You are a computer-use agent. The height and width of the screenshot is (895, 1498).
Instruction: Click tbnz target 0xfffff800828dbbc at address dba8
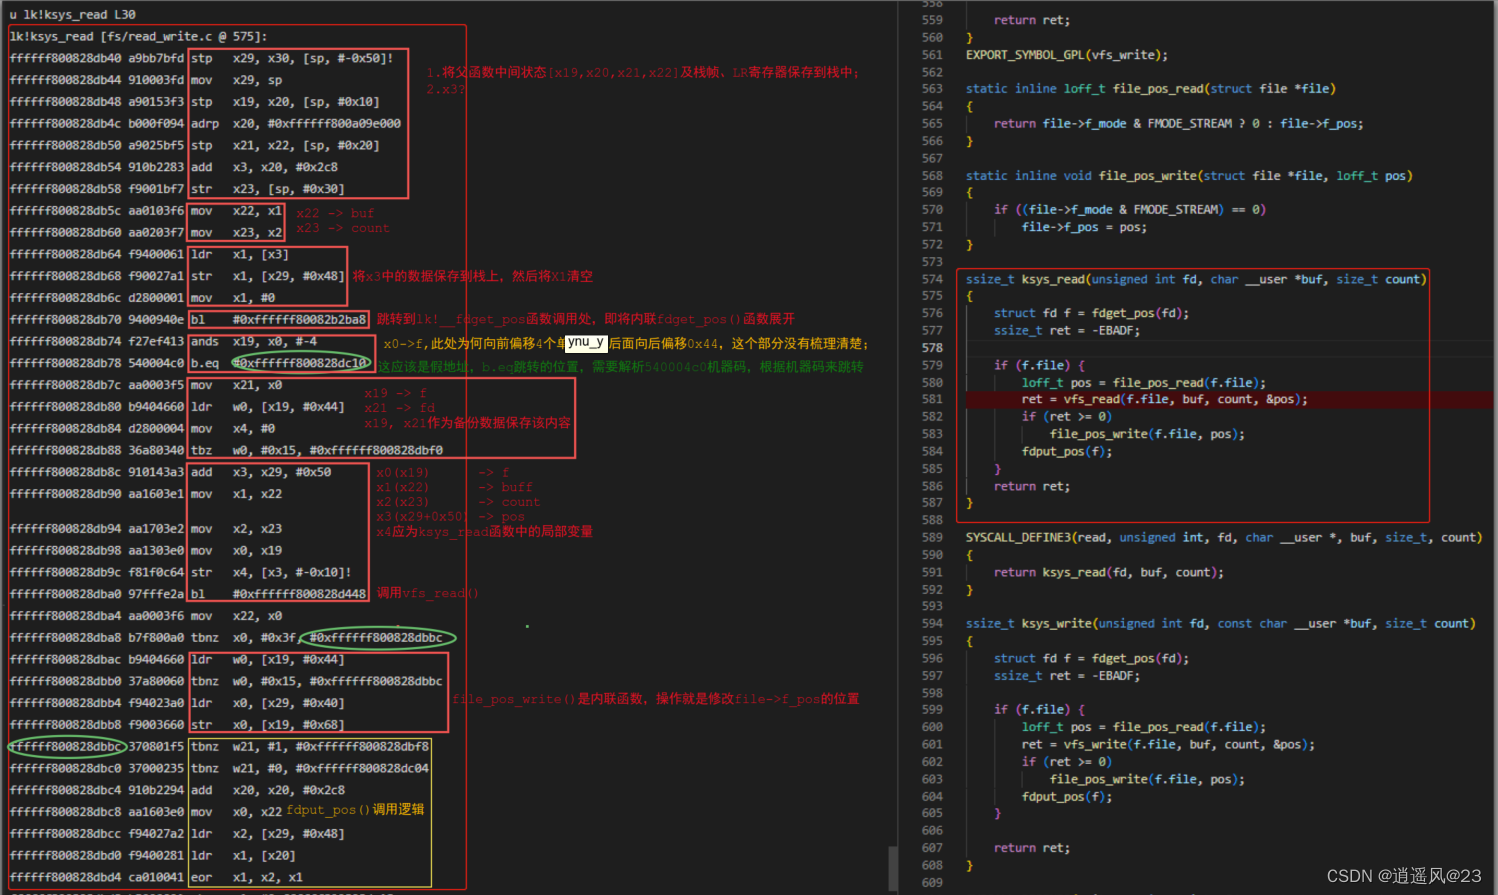[x=376, y=638]
